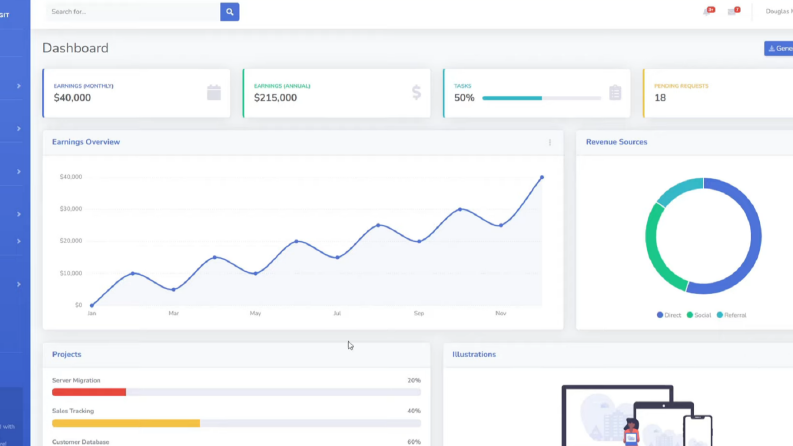Click the green Social legend dot
The width and height of the screenshot is (793, 446).
click(690, 315)
